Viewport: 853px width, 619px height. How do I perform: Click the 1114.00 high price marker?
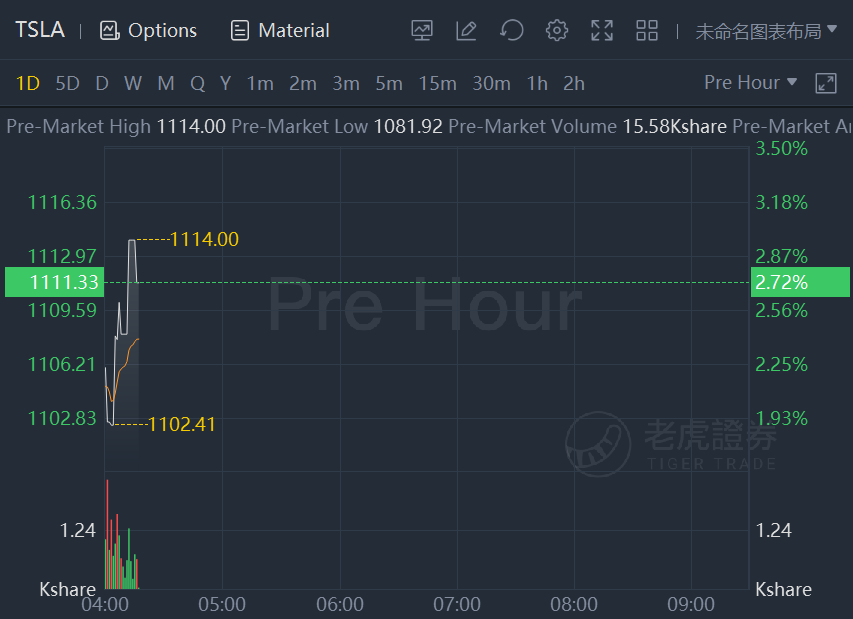204,239
